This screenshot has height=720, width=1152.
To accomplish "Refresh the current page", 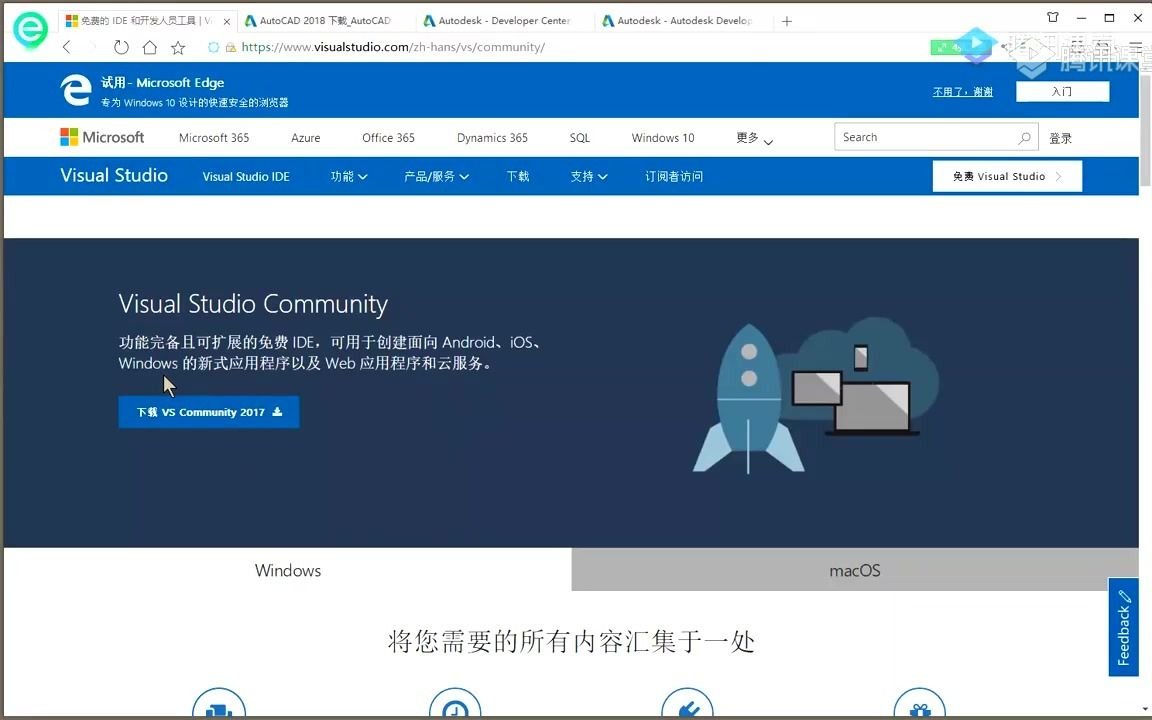I will coord(120,46).
